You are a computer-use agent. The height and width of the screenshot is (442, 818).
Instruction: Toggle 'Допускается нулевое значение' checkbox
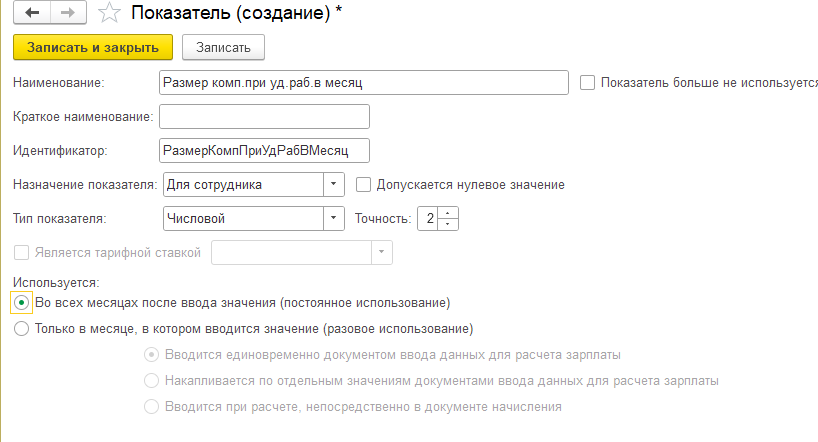coord(363,184)
